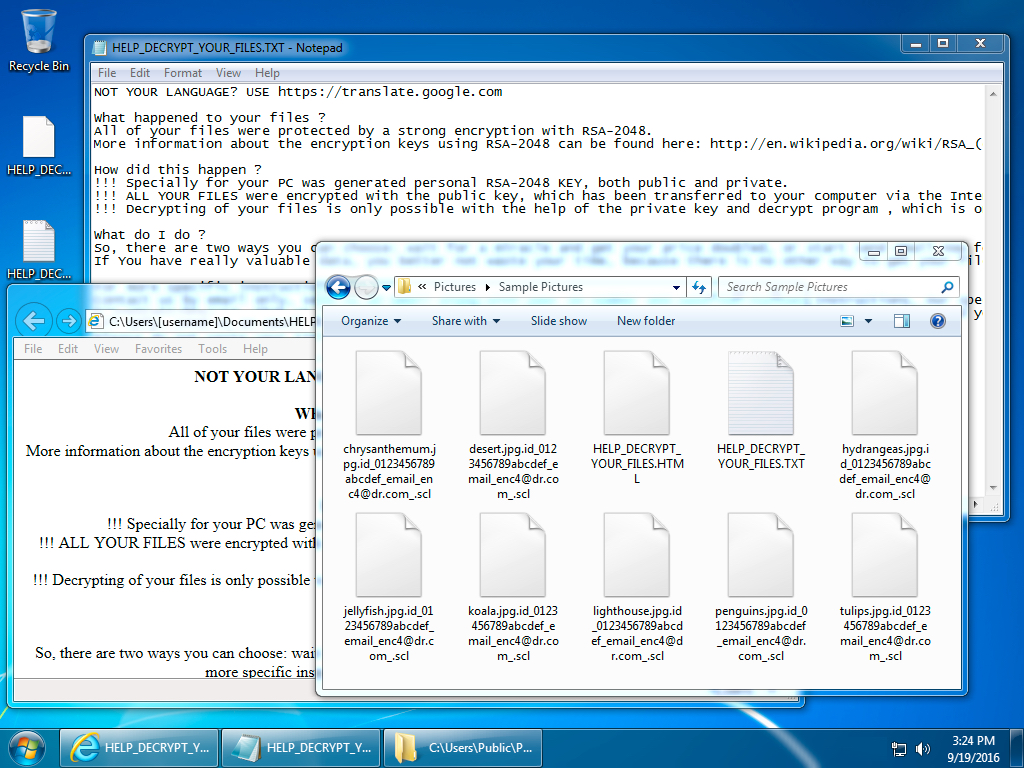Open Internet Explorer's Edit menu
Viewport: 1024px width, 768px height.
click(x=68, y=349)
